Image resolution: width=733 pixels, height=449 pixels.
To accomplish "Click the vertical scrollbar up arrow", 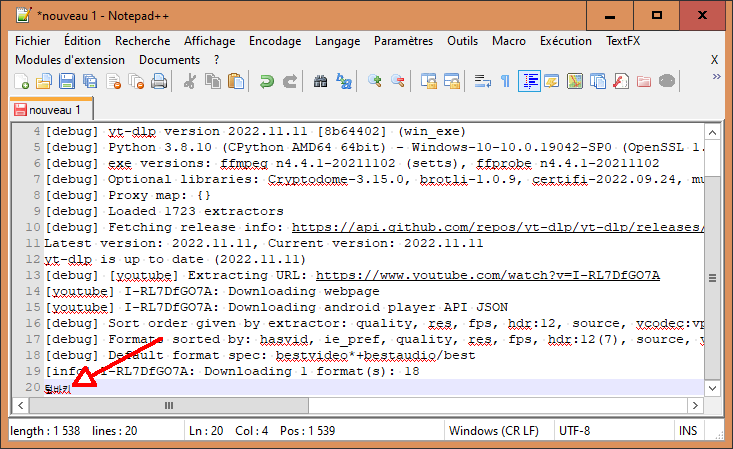I will click(712, 133).
